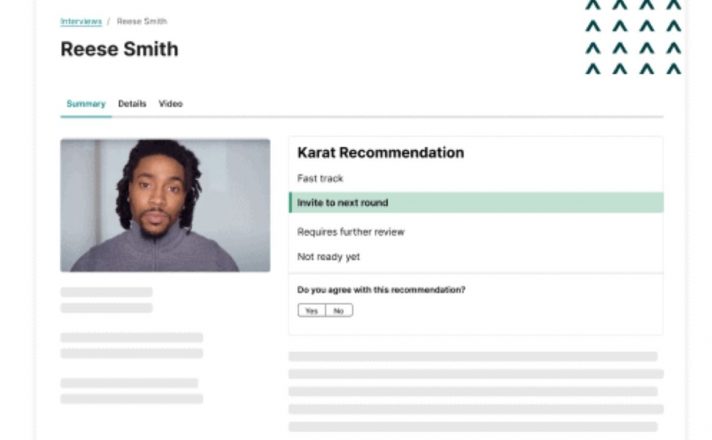Click the Reese Smith breadcrumb item
This screenshot has width=712, height=440.
142,21
